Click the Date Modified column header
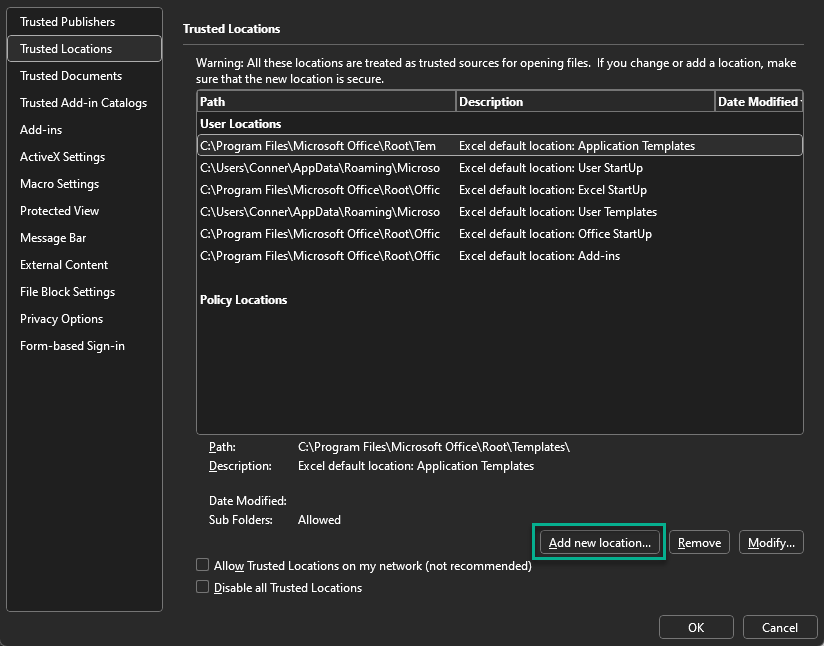 tap(758, 101)
